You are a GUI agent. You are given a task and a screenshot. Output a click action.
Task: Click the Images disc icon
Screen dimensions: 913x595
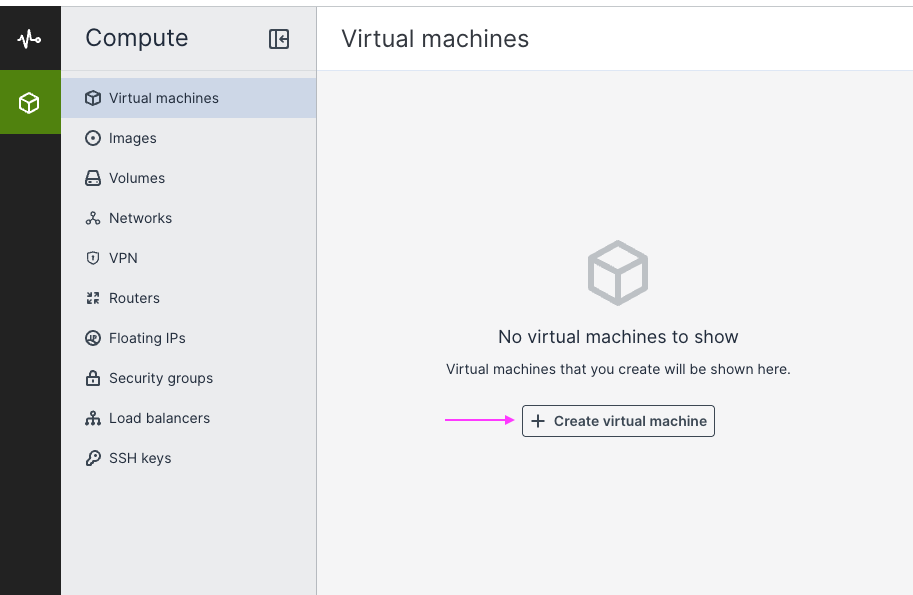pos(93,138)
